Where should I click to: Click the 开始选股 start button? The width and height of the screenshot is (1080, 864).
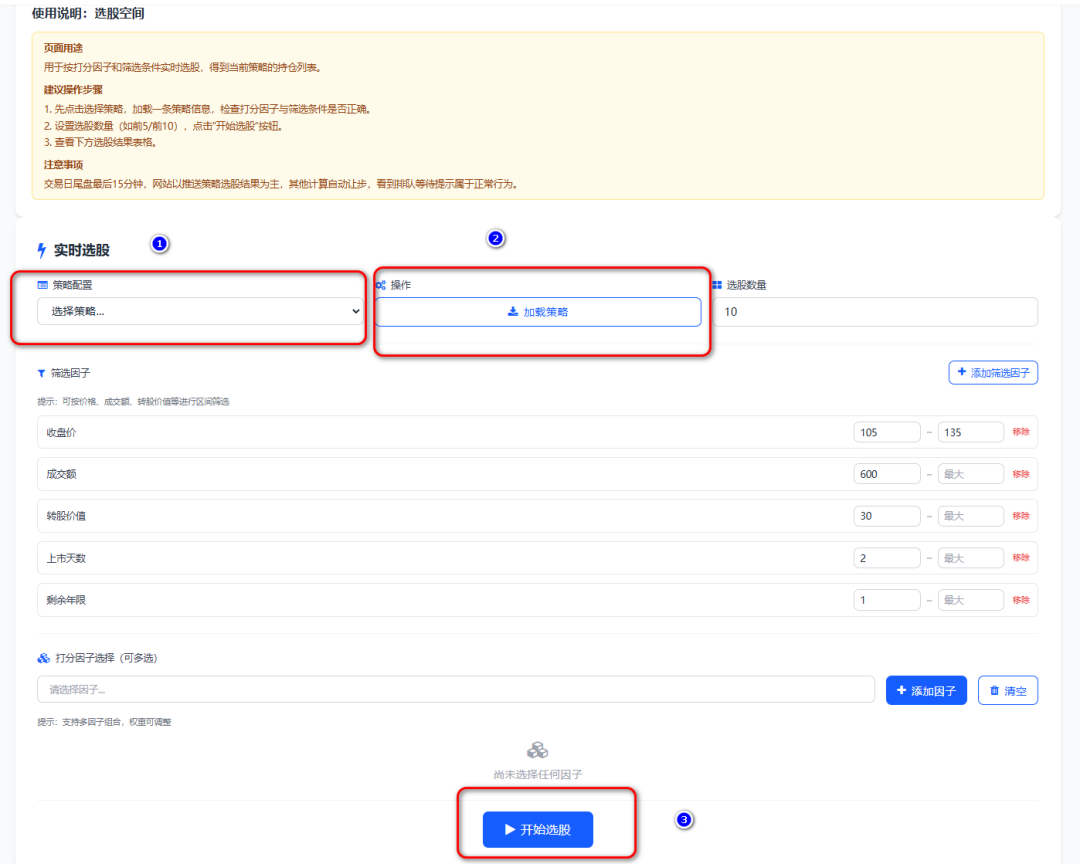tap(537, 830)
